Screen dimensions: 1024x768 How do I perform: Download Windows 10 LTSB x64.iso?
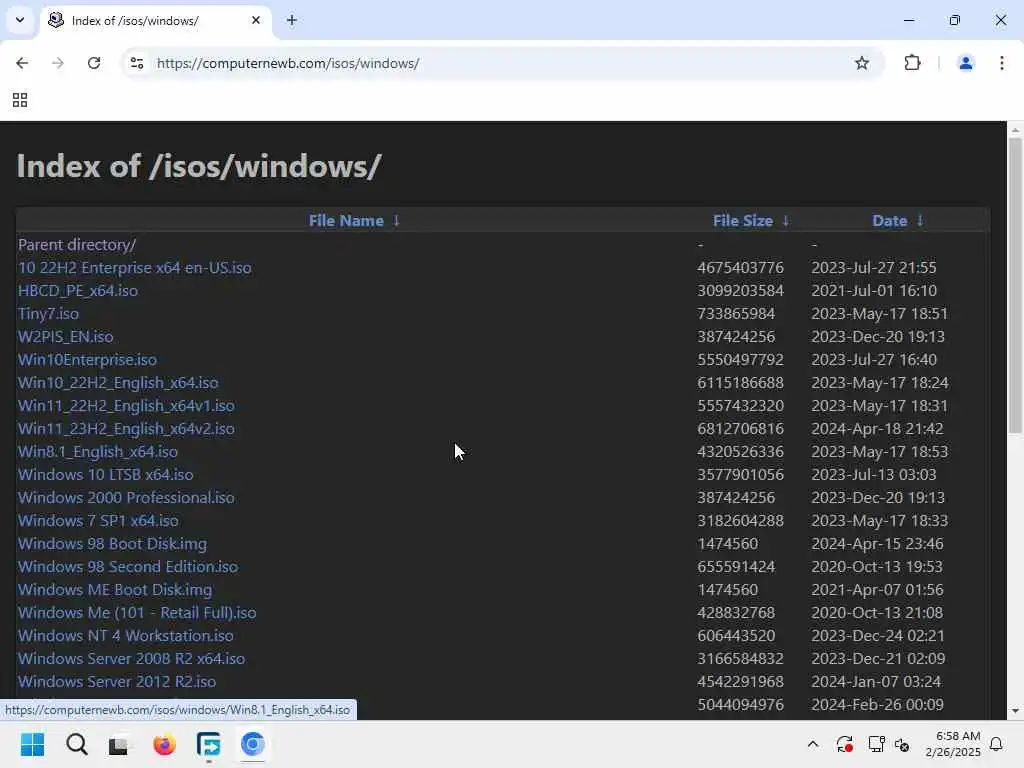point(106,475)
